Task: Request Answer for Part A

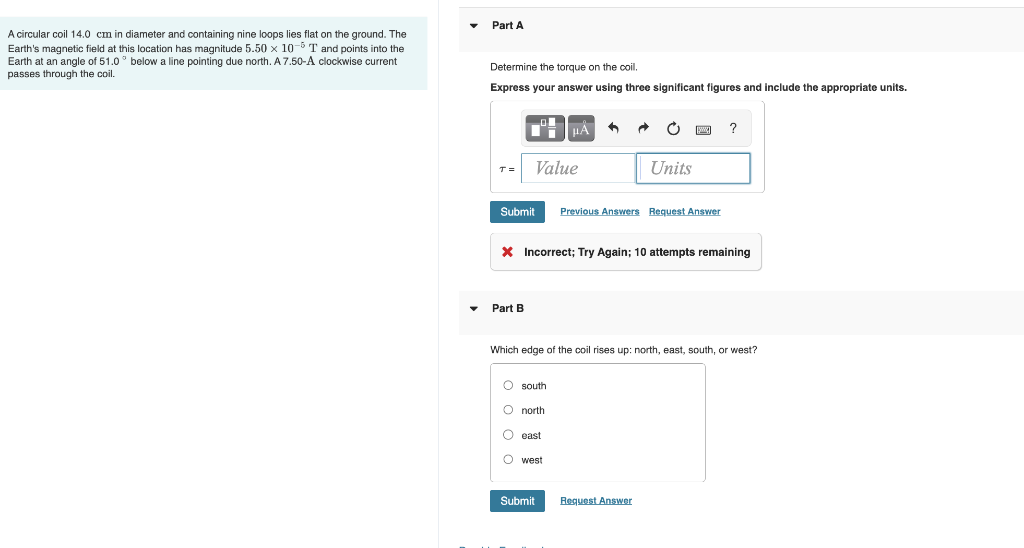Action: (684, 212)
